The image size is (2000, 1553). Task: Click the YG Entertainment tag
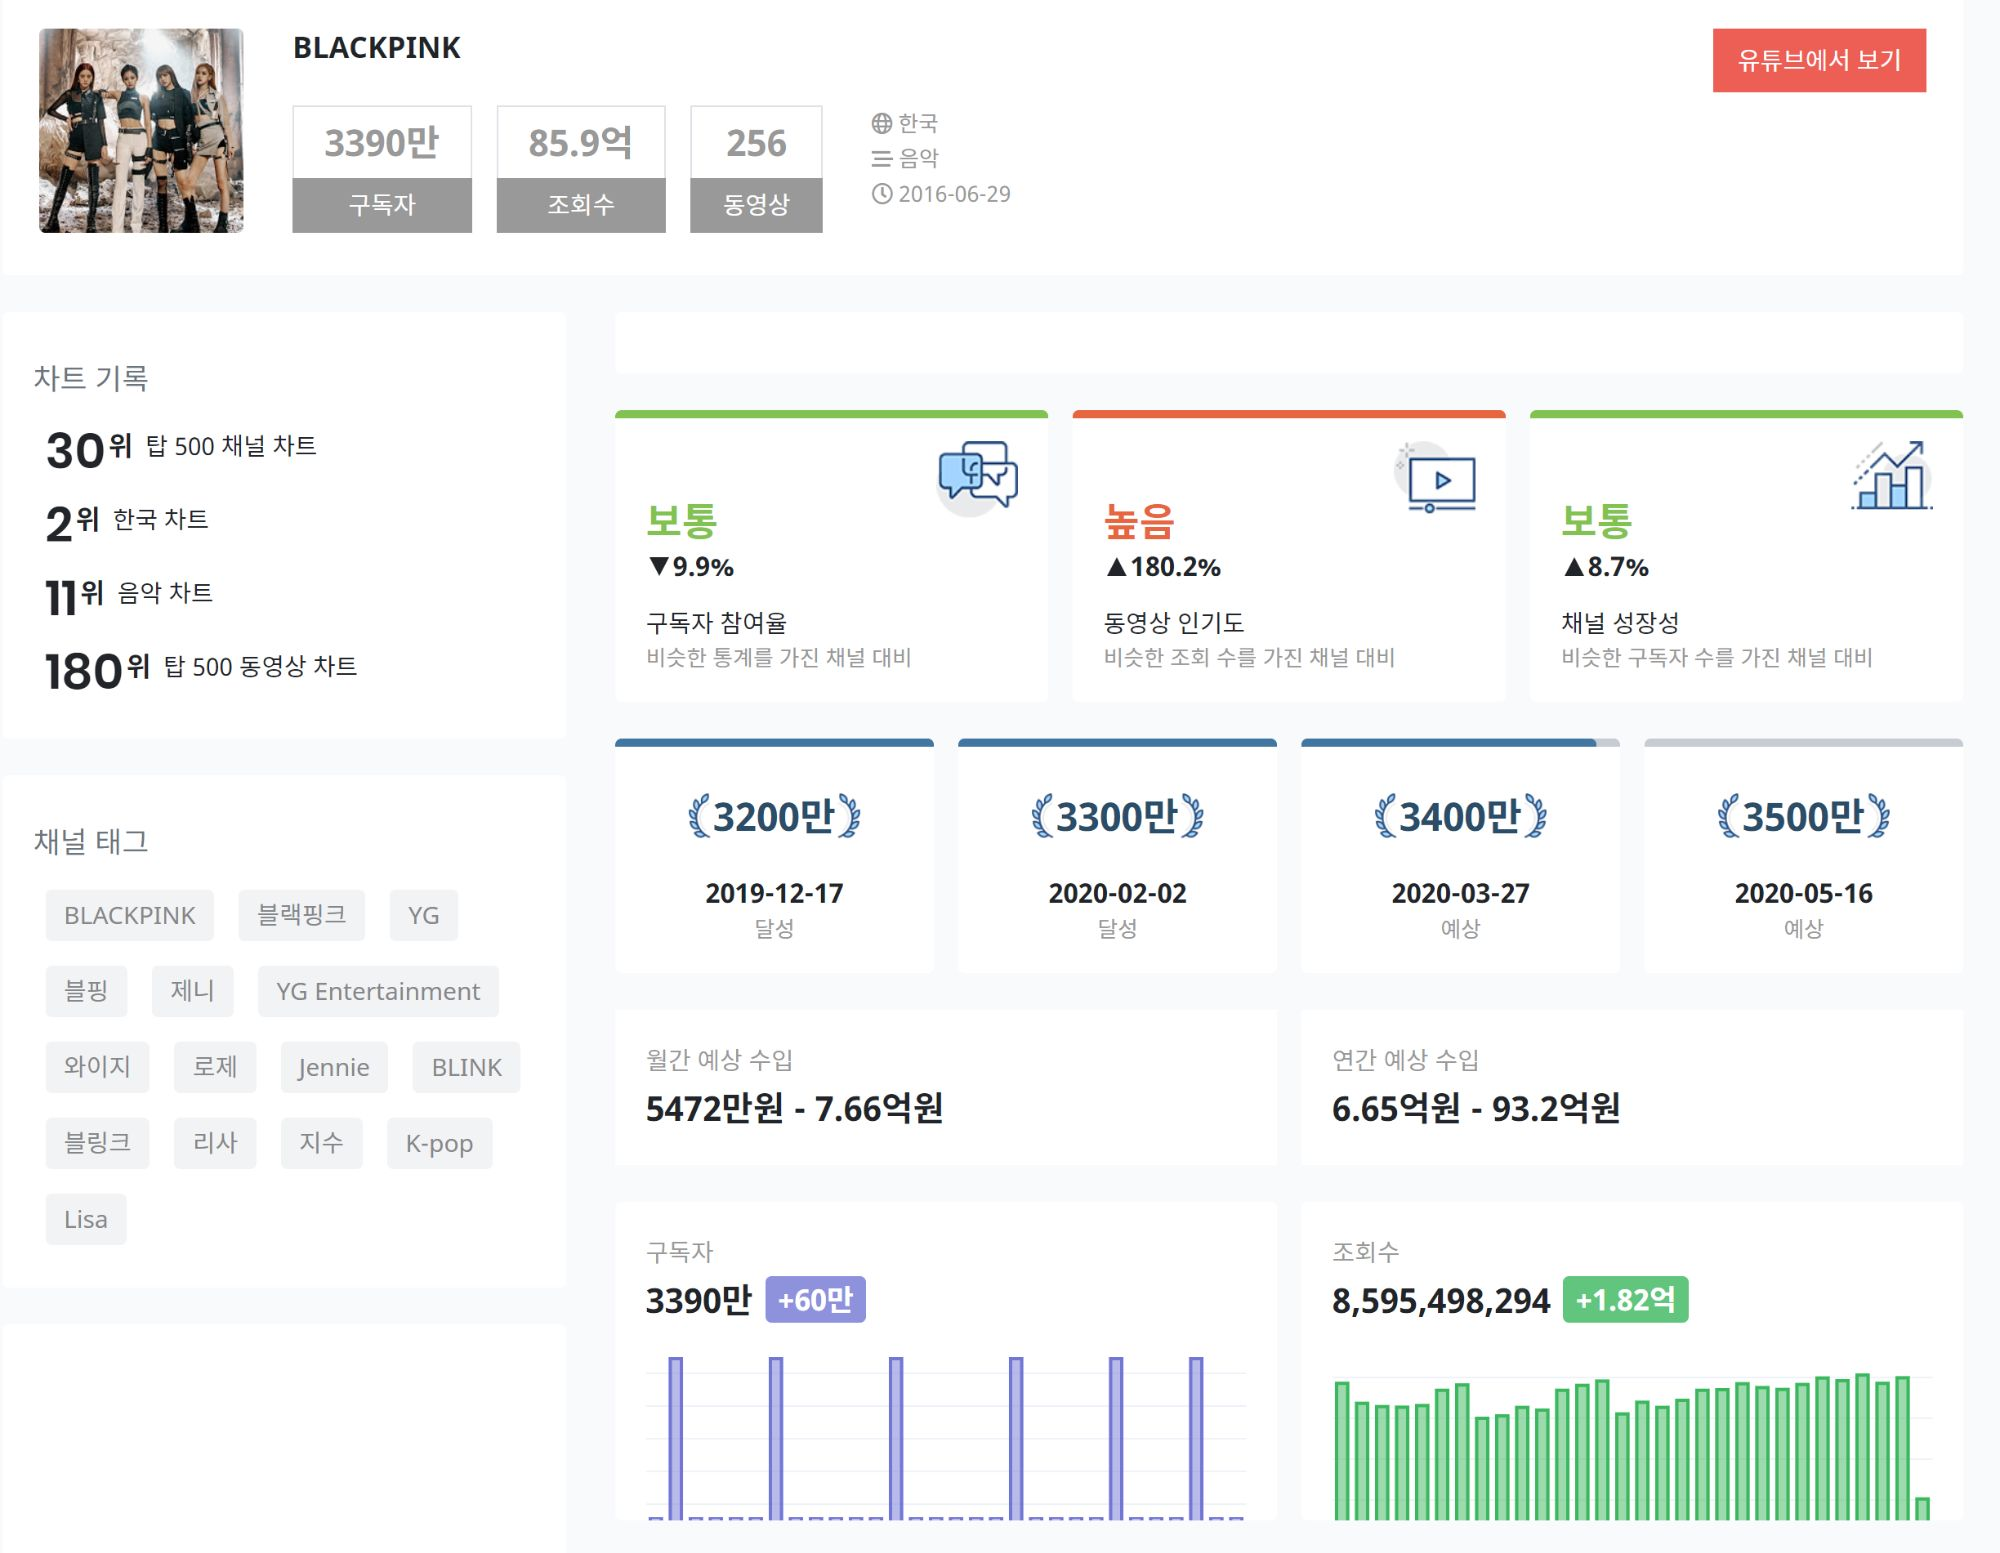pyautogui.click(x=378, y=991)
